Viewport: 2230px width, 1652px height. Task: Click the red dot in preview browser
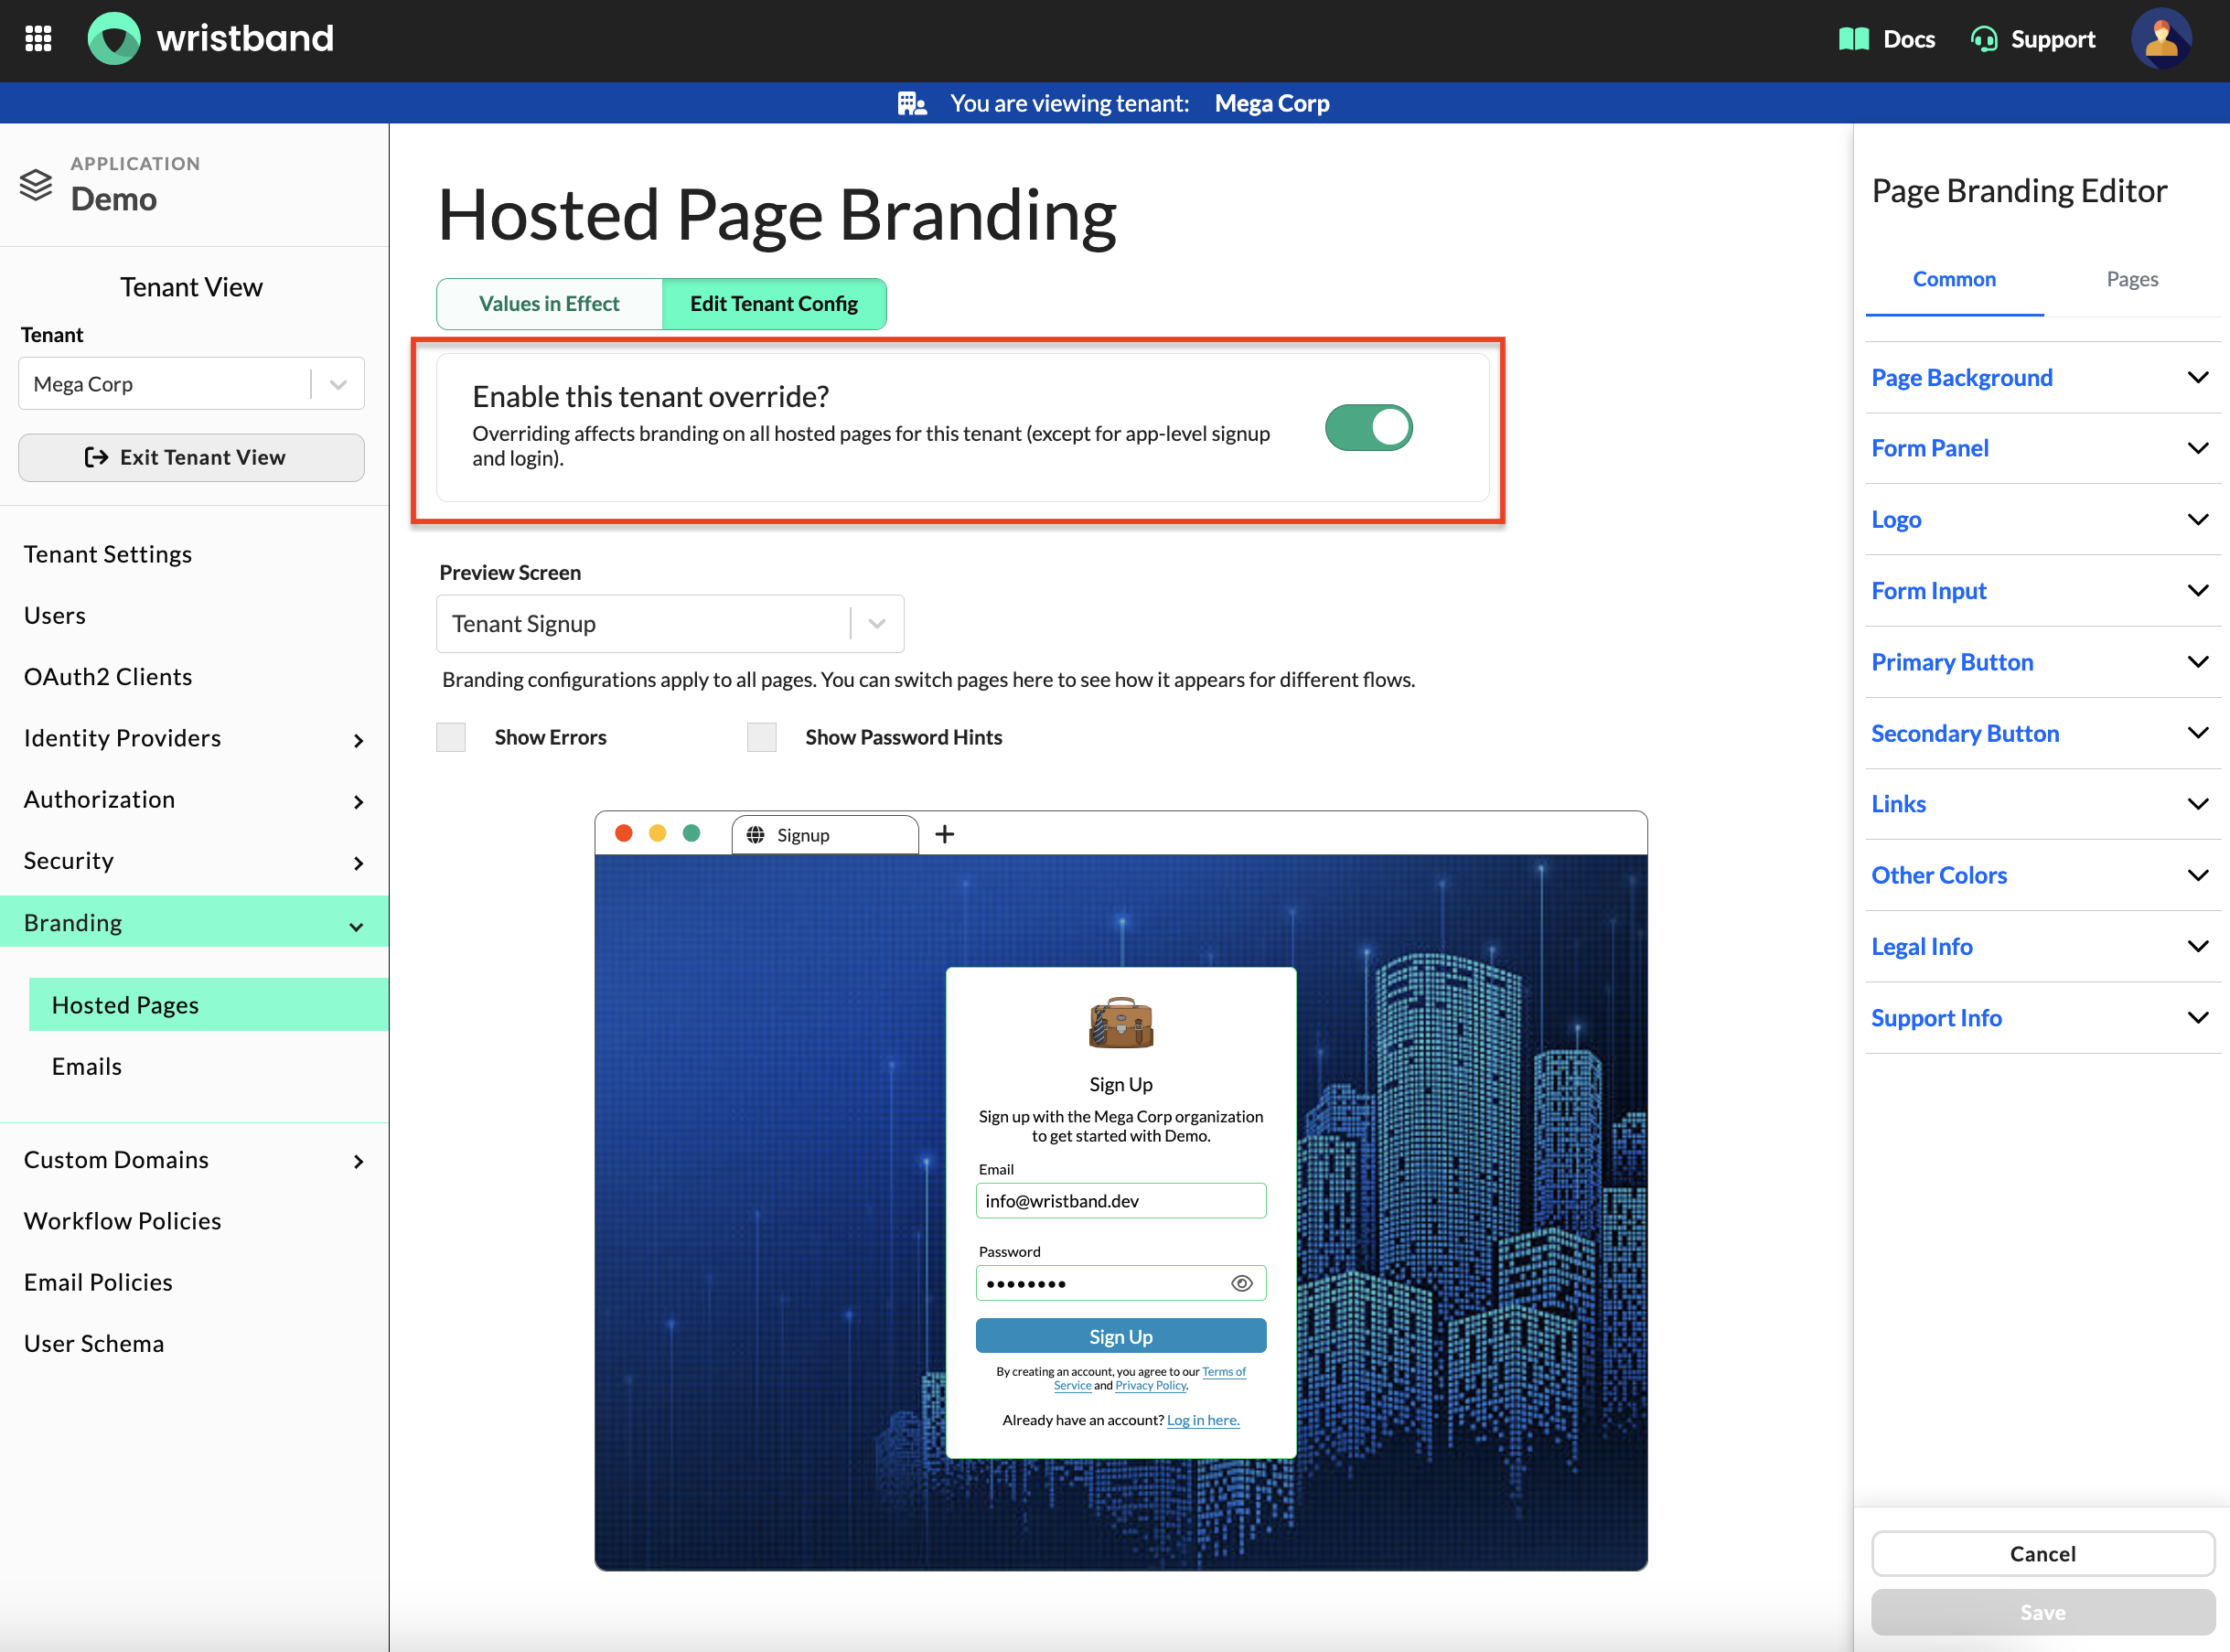click(x=623, y=833)
